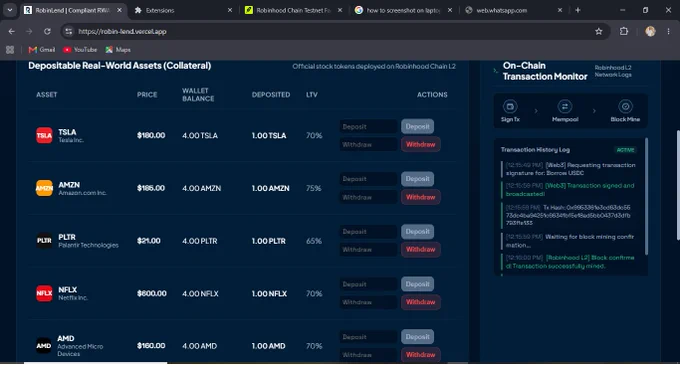Image resolution: width=680 pixels, height=365 pixels.
Task: Click terminal chevron beside On-Chain Transaction Monitor
Action: [495, 71]
